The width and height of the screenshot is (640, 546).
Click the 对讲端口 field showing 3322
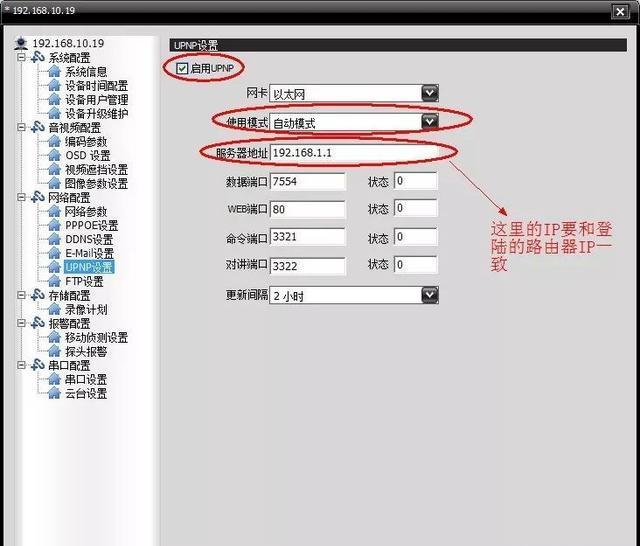307,265
